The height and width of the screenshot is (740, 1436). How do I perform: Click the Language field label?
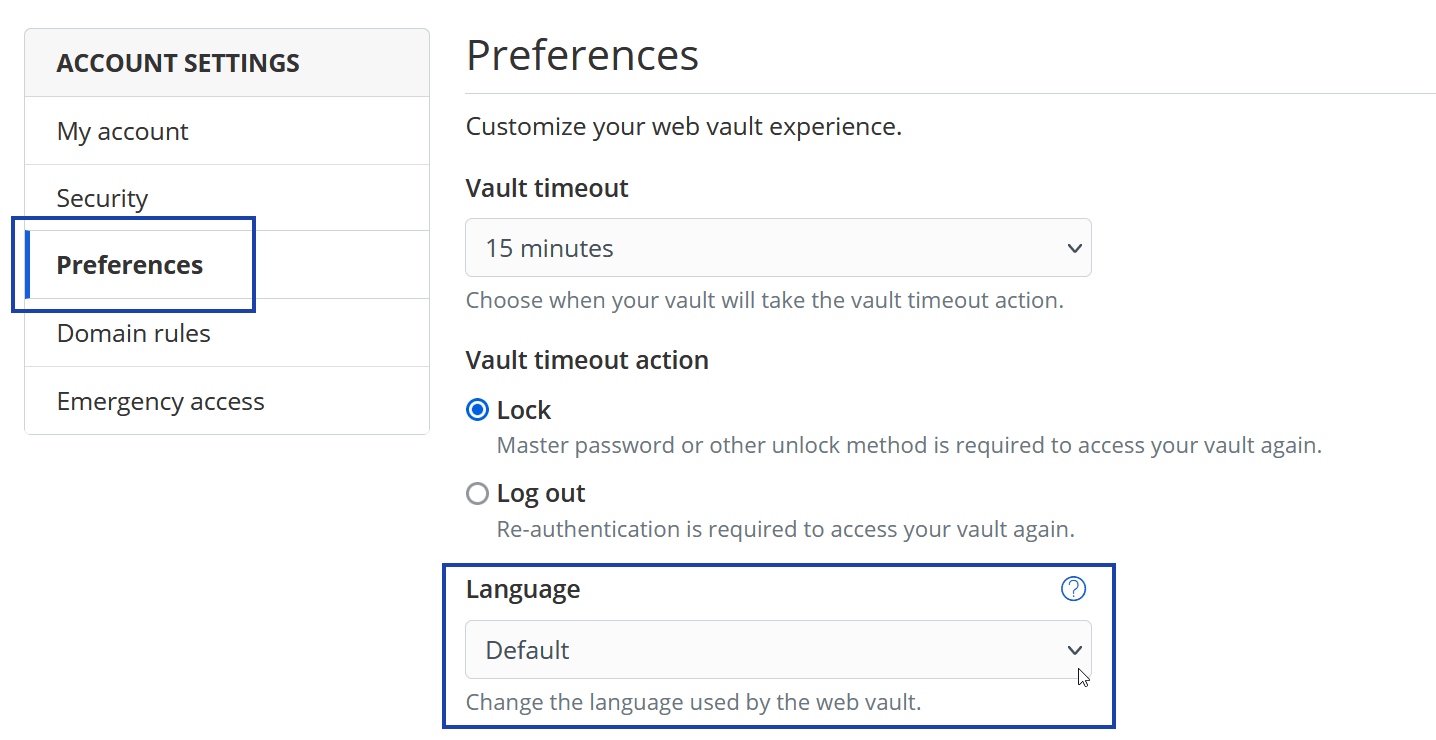[523, 589]
